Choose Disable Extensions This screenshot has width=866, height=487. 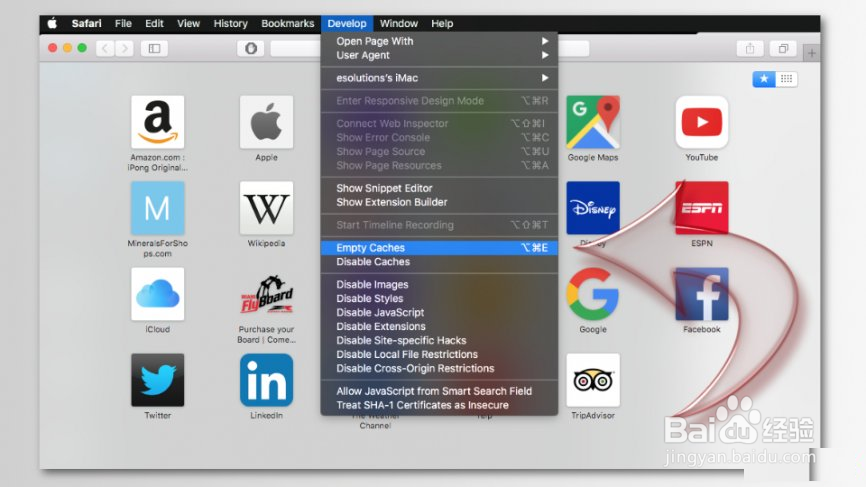439,326
